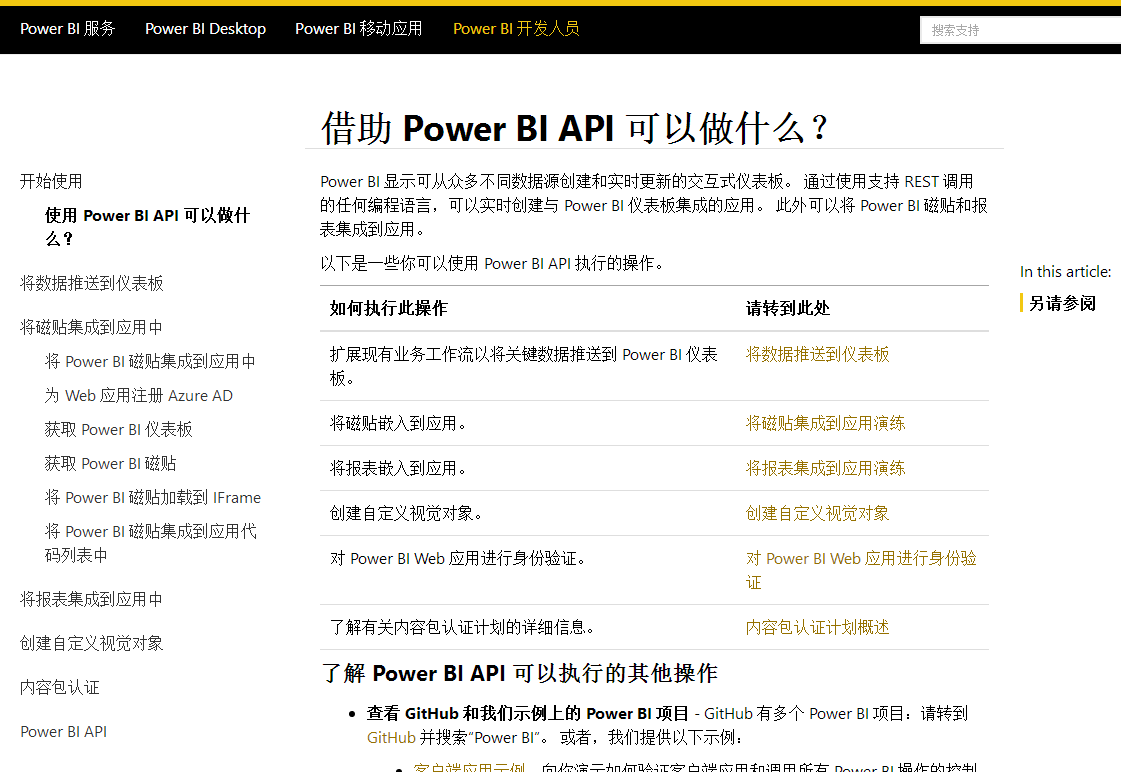
Task: Follow the 将报表集成到应用演练 link
Action: point(825,468)
